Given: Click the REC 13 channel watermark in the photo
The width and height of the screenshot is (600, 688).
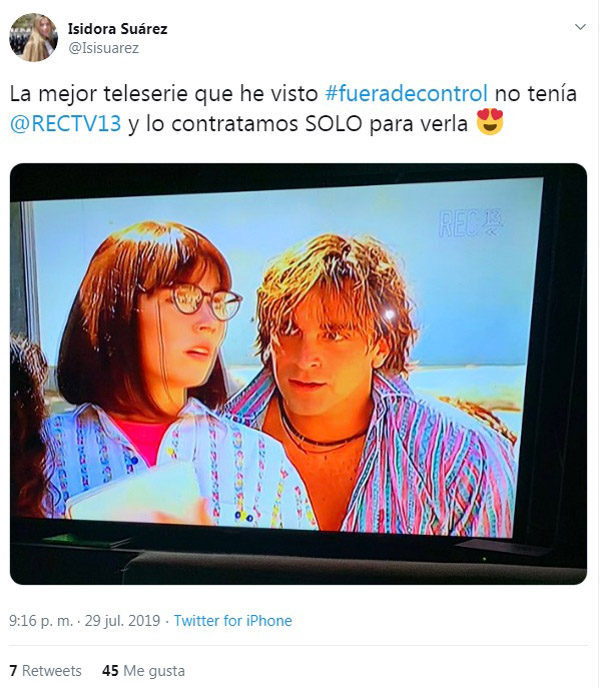Looking at the screenshot, I should (x=471, y=224).
